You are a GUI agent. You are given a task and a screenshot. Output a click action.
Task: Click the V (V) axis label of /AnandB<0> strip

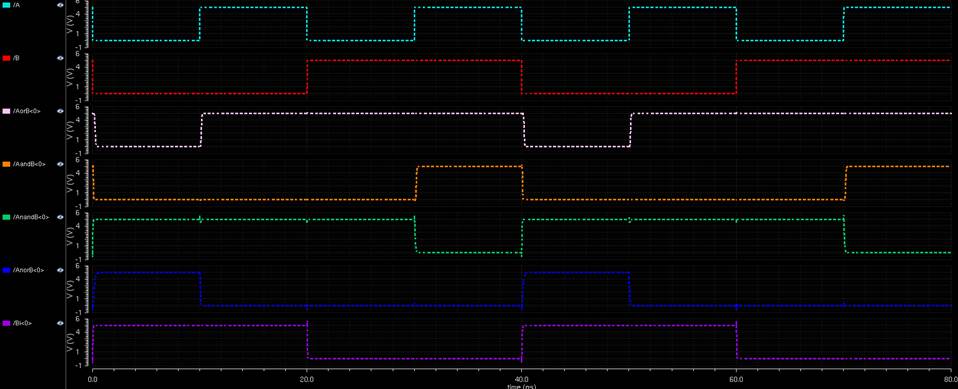[x=70, y=235]
